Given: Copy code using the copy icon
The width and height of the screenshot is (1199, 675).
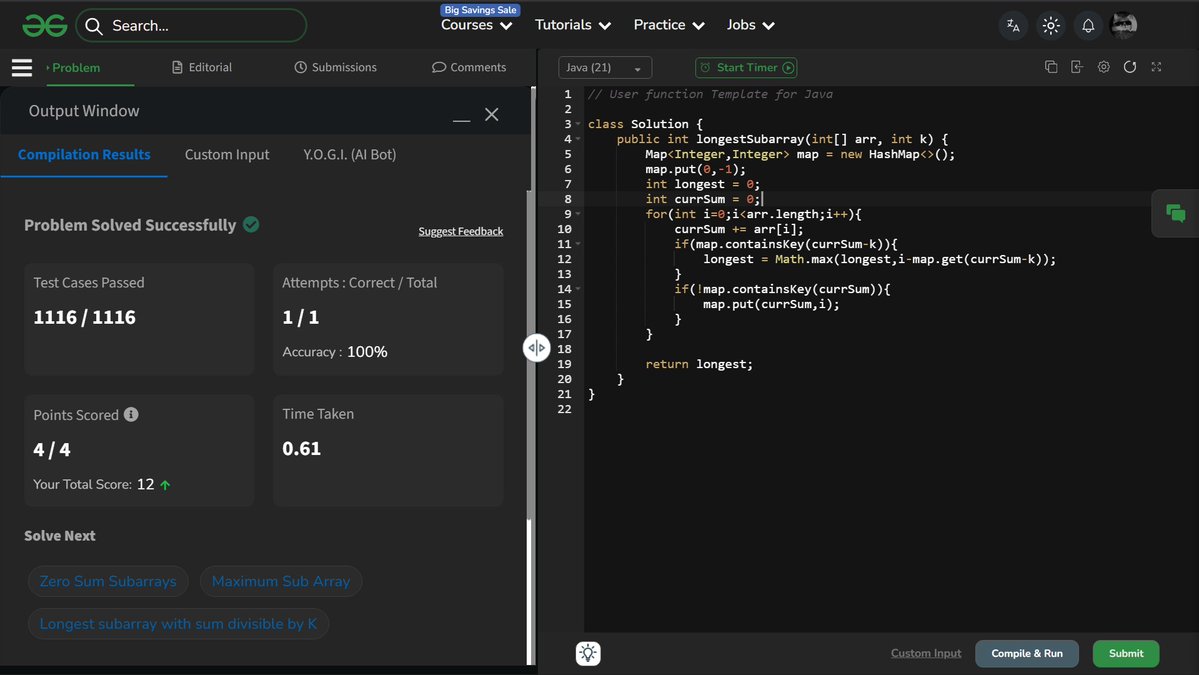Looking at the screenshot, I should pos(1051,67).
